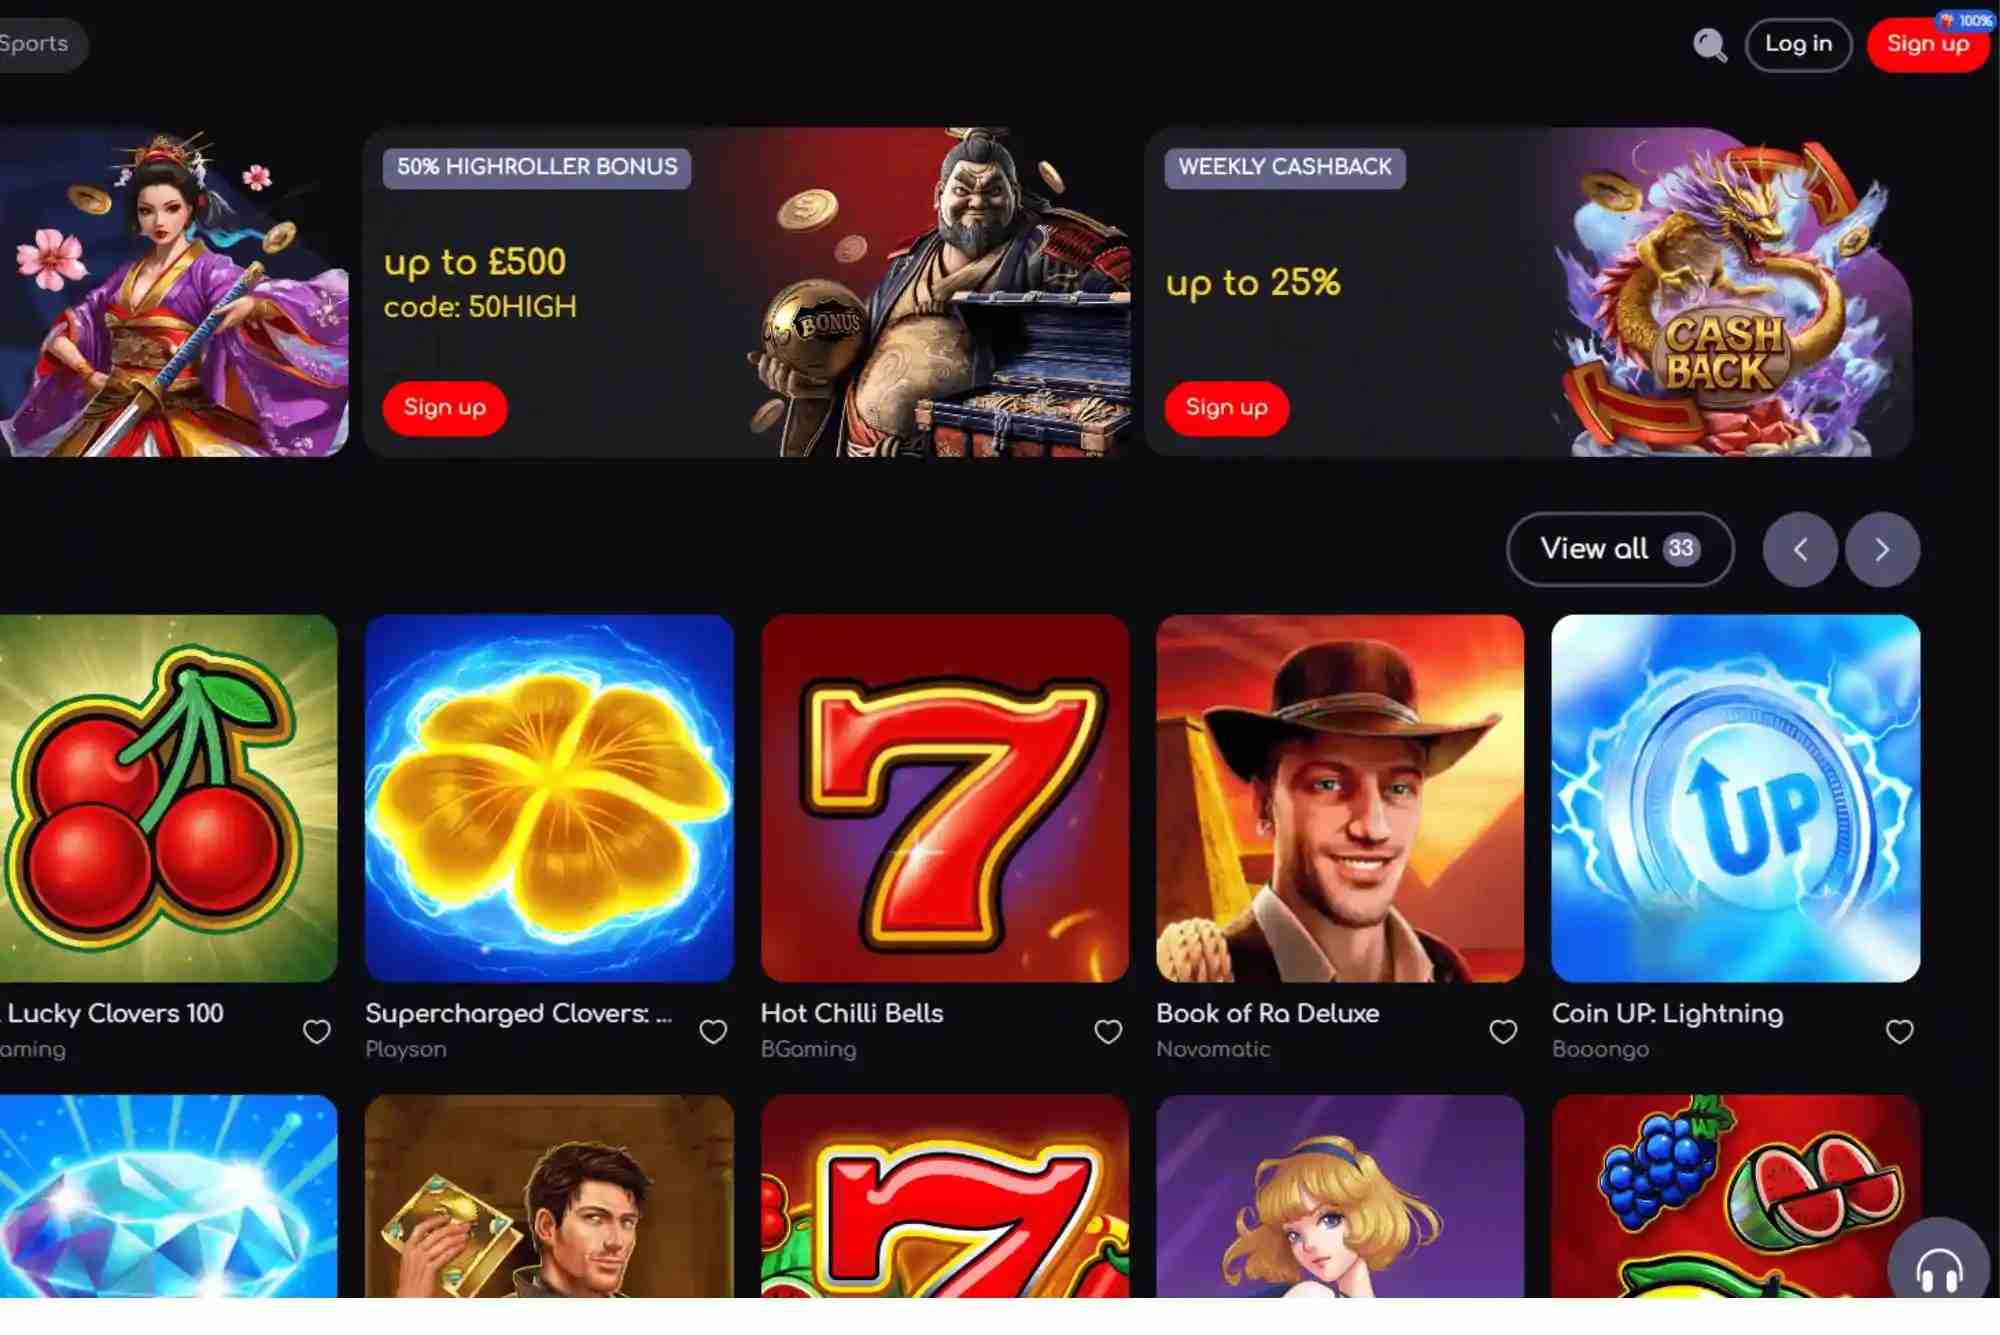
Task: Add Book of Ra Deluxe to favorites
Action: tap(1503, 1031)
